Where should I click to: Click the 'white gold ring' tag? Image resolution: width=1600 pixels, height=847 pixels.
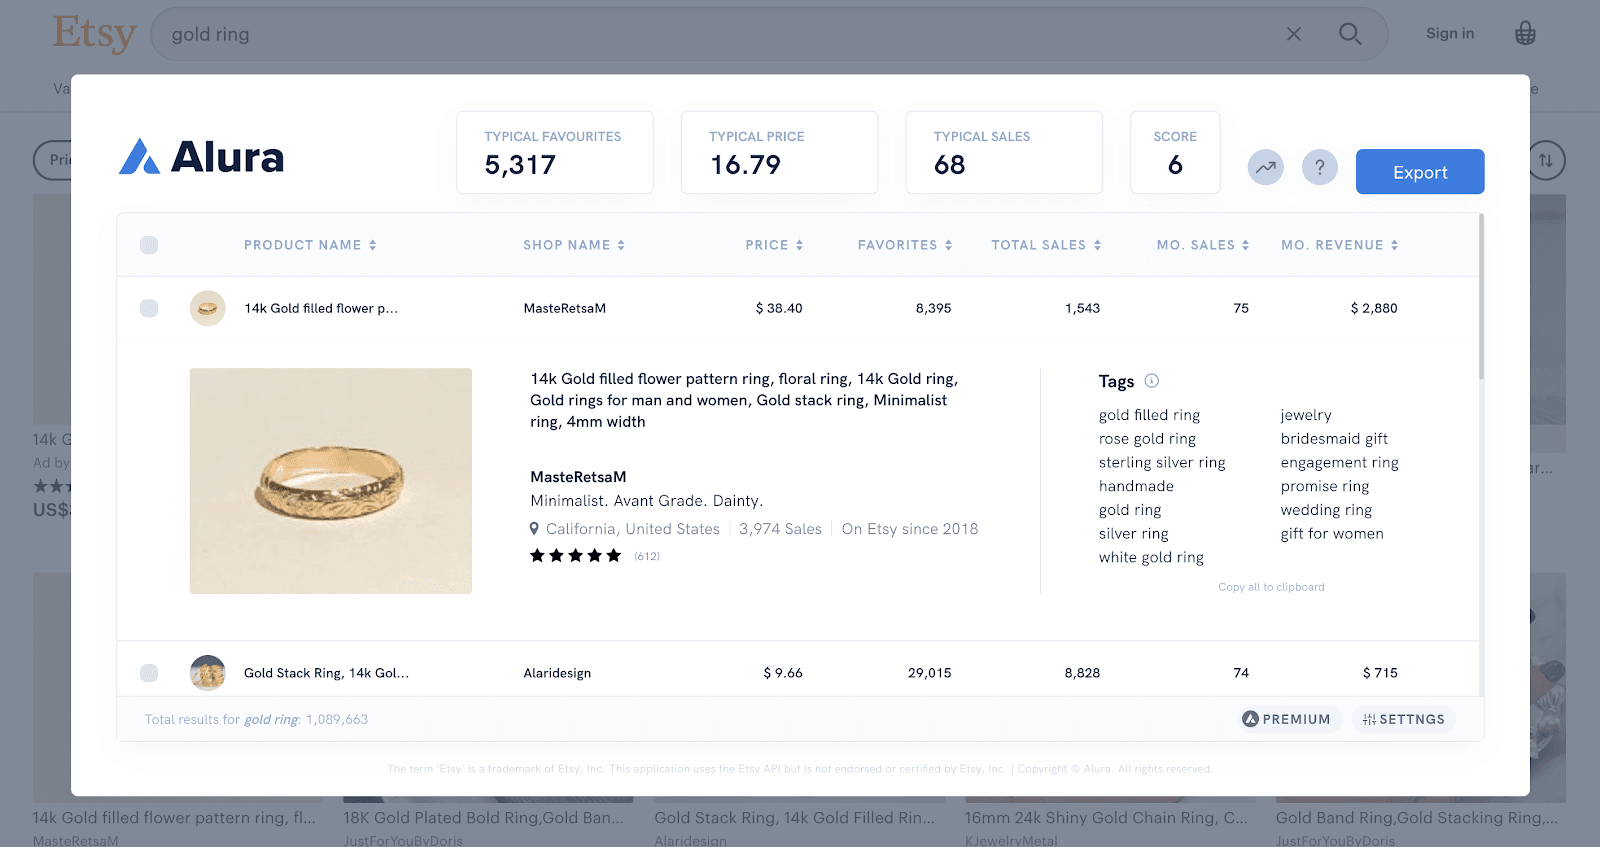[1151, 558]
